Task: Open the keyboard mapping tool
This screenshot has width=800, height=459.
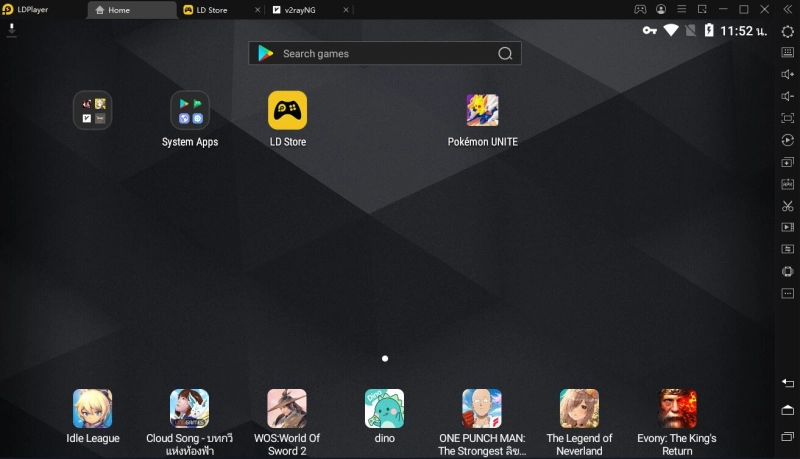Action: pos(787,52)
